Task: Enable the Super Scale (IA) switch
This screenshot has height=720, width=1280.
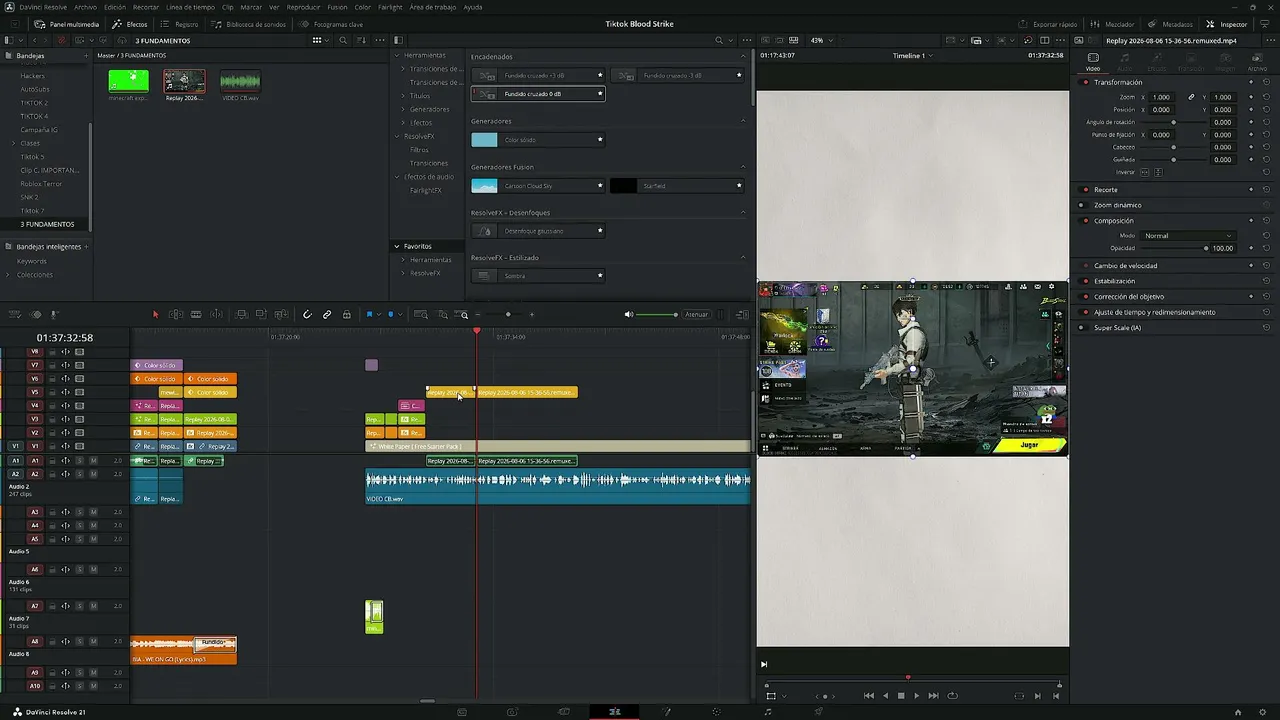Action: (1081, 328)
